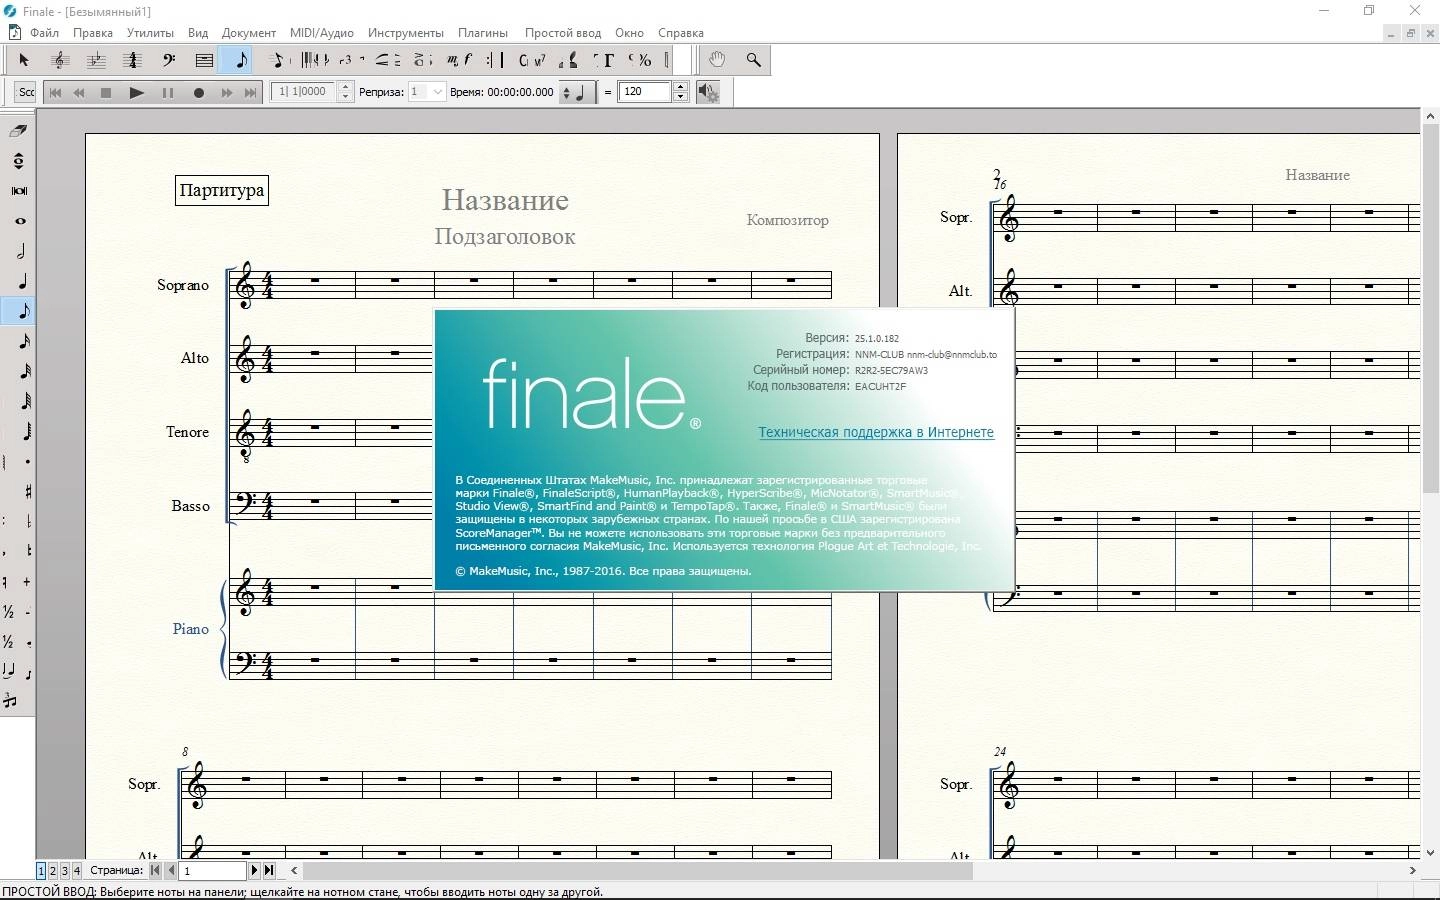Click the horizontal scrollbar thumb
Screen dimensions: 1440x900
point(638,870)
